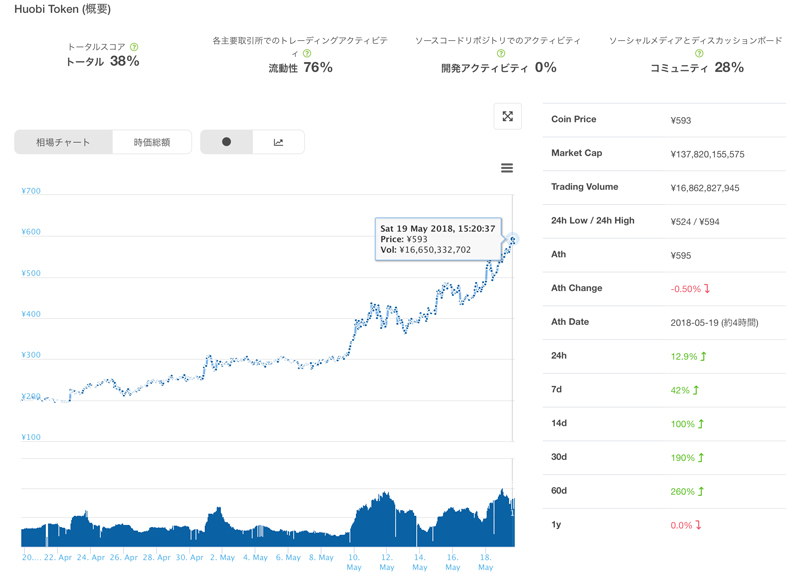Image resolution: width=800 pixels, height=574 pixels.
Task: Click the help icon beside トータルスコア
Action: [134, 47]
